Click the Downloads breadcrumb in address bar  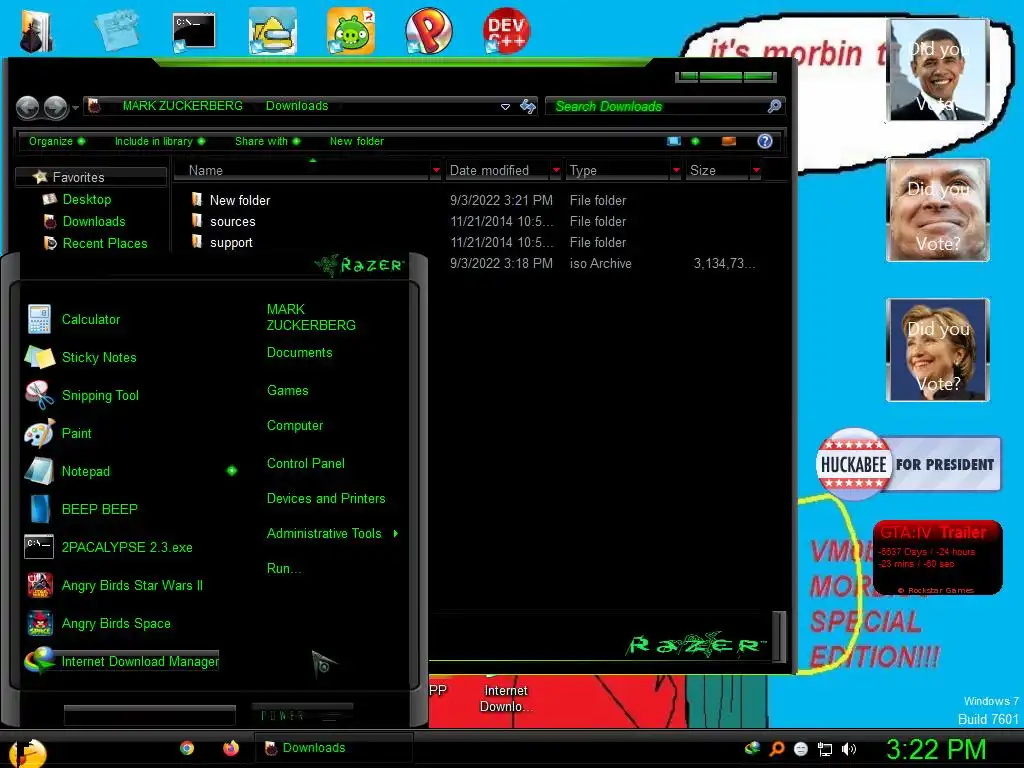point(296,106)
